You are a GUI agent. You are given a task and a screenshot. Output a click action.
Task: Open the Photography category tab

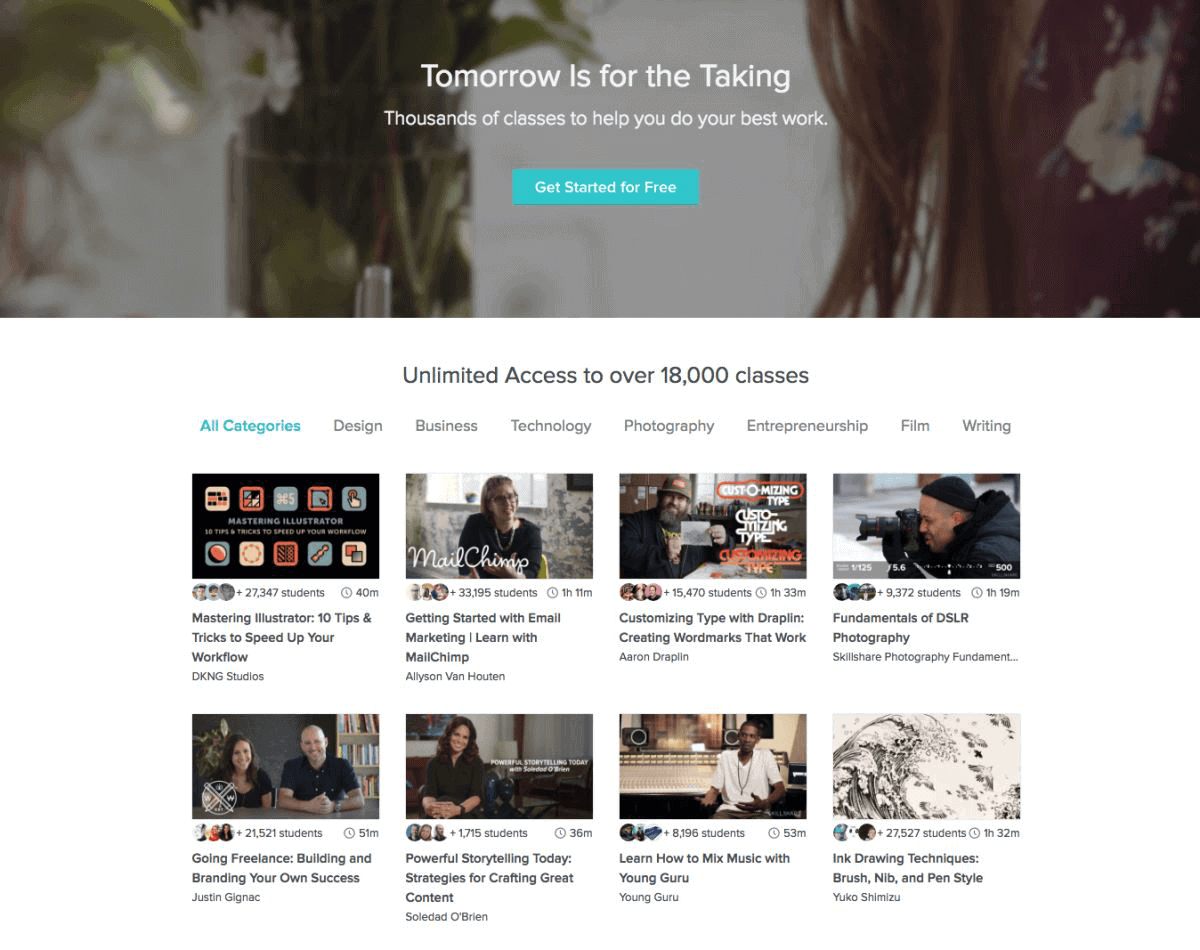[x=669, y=426]
